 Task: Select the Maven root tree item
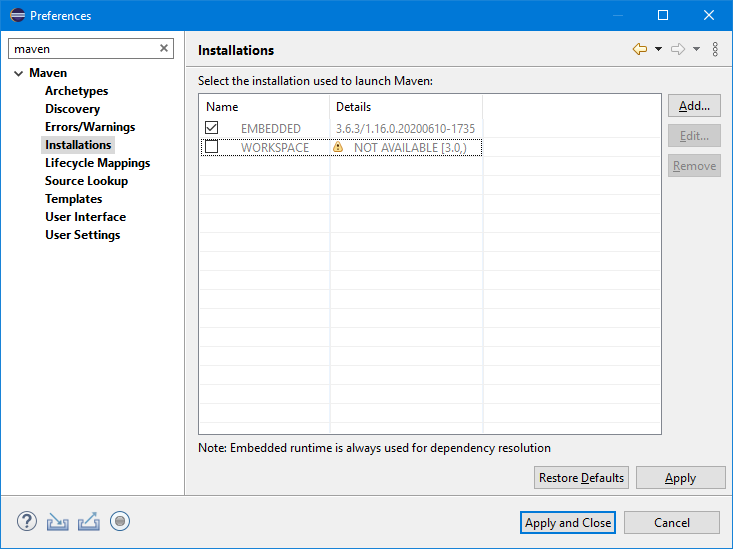48,73
